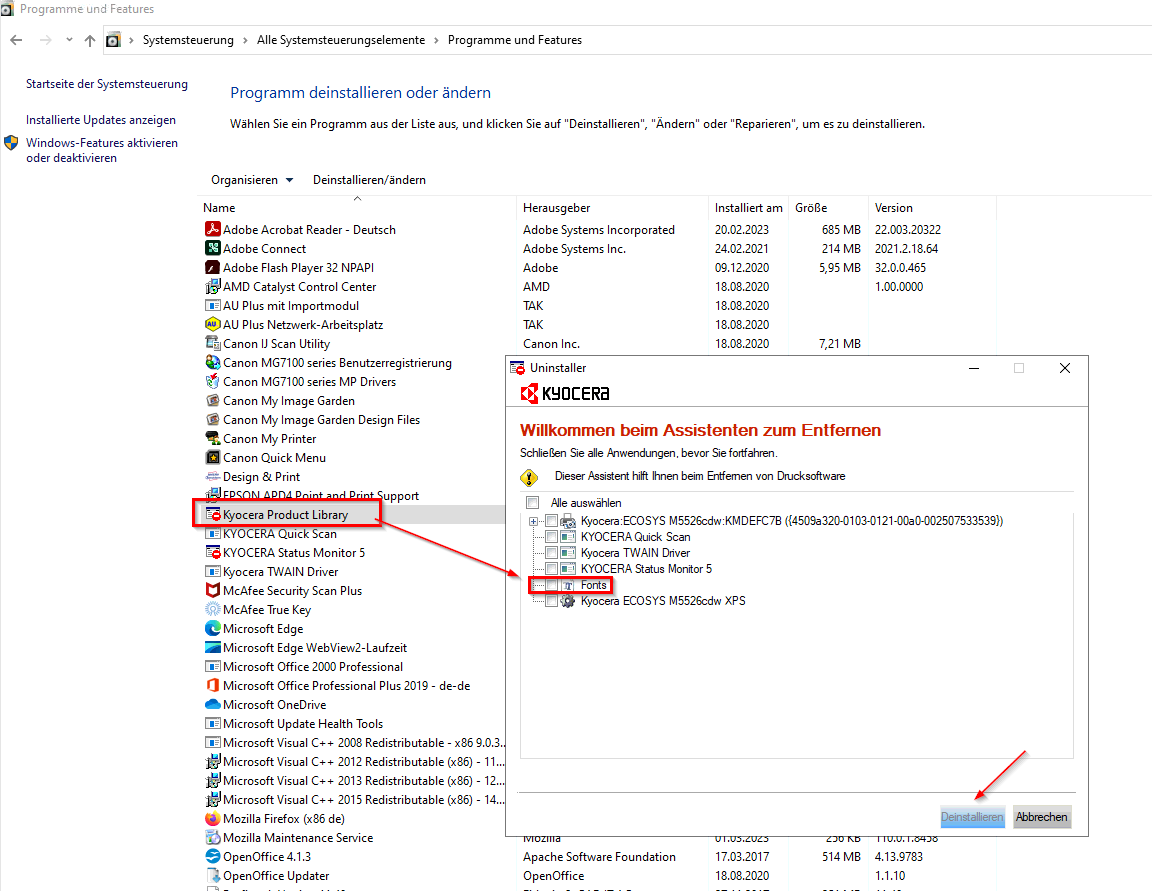This screenshot has height=891, width=1152.
Task: Expand breadcrumb chevron after Systemsteuerung
Action: 245,40
